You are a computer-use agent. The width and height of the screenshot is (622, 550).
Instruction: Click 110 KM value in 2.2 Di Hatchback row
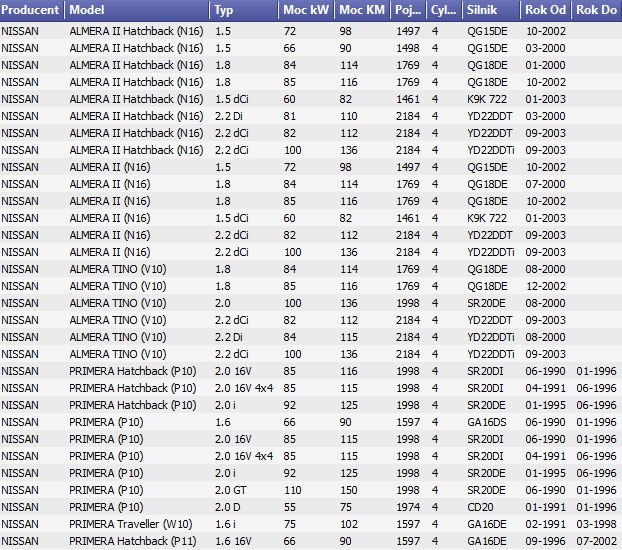tap(349, 116)
